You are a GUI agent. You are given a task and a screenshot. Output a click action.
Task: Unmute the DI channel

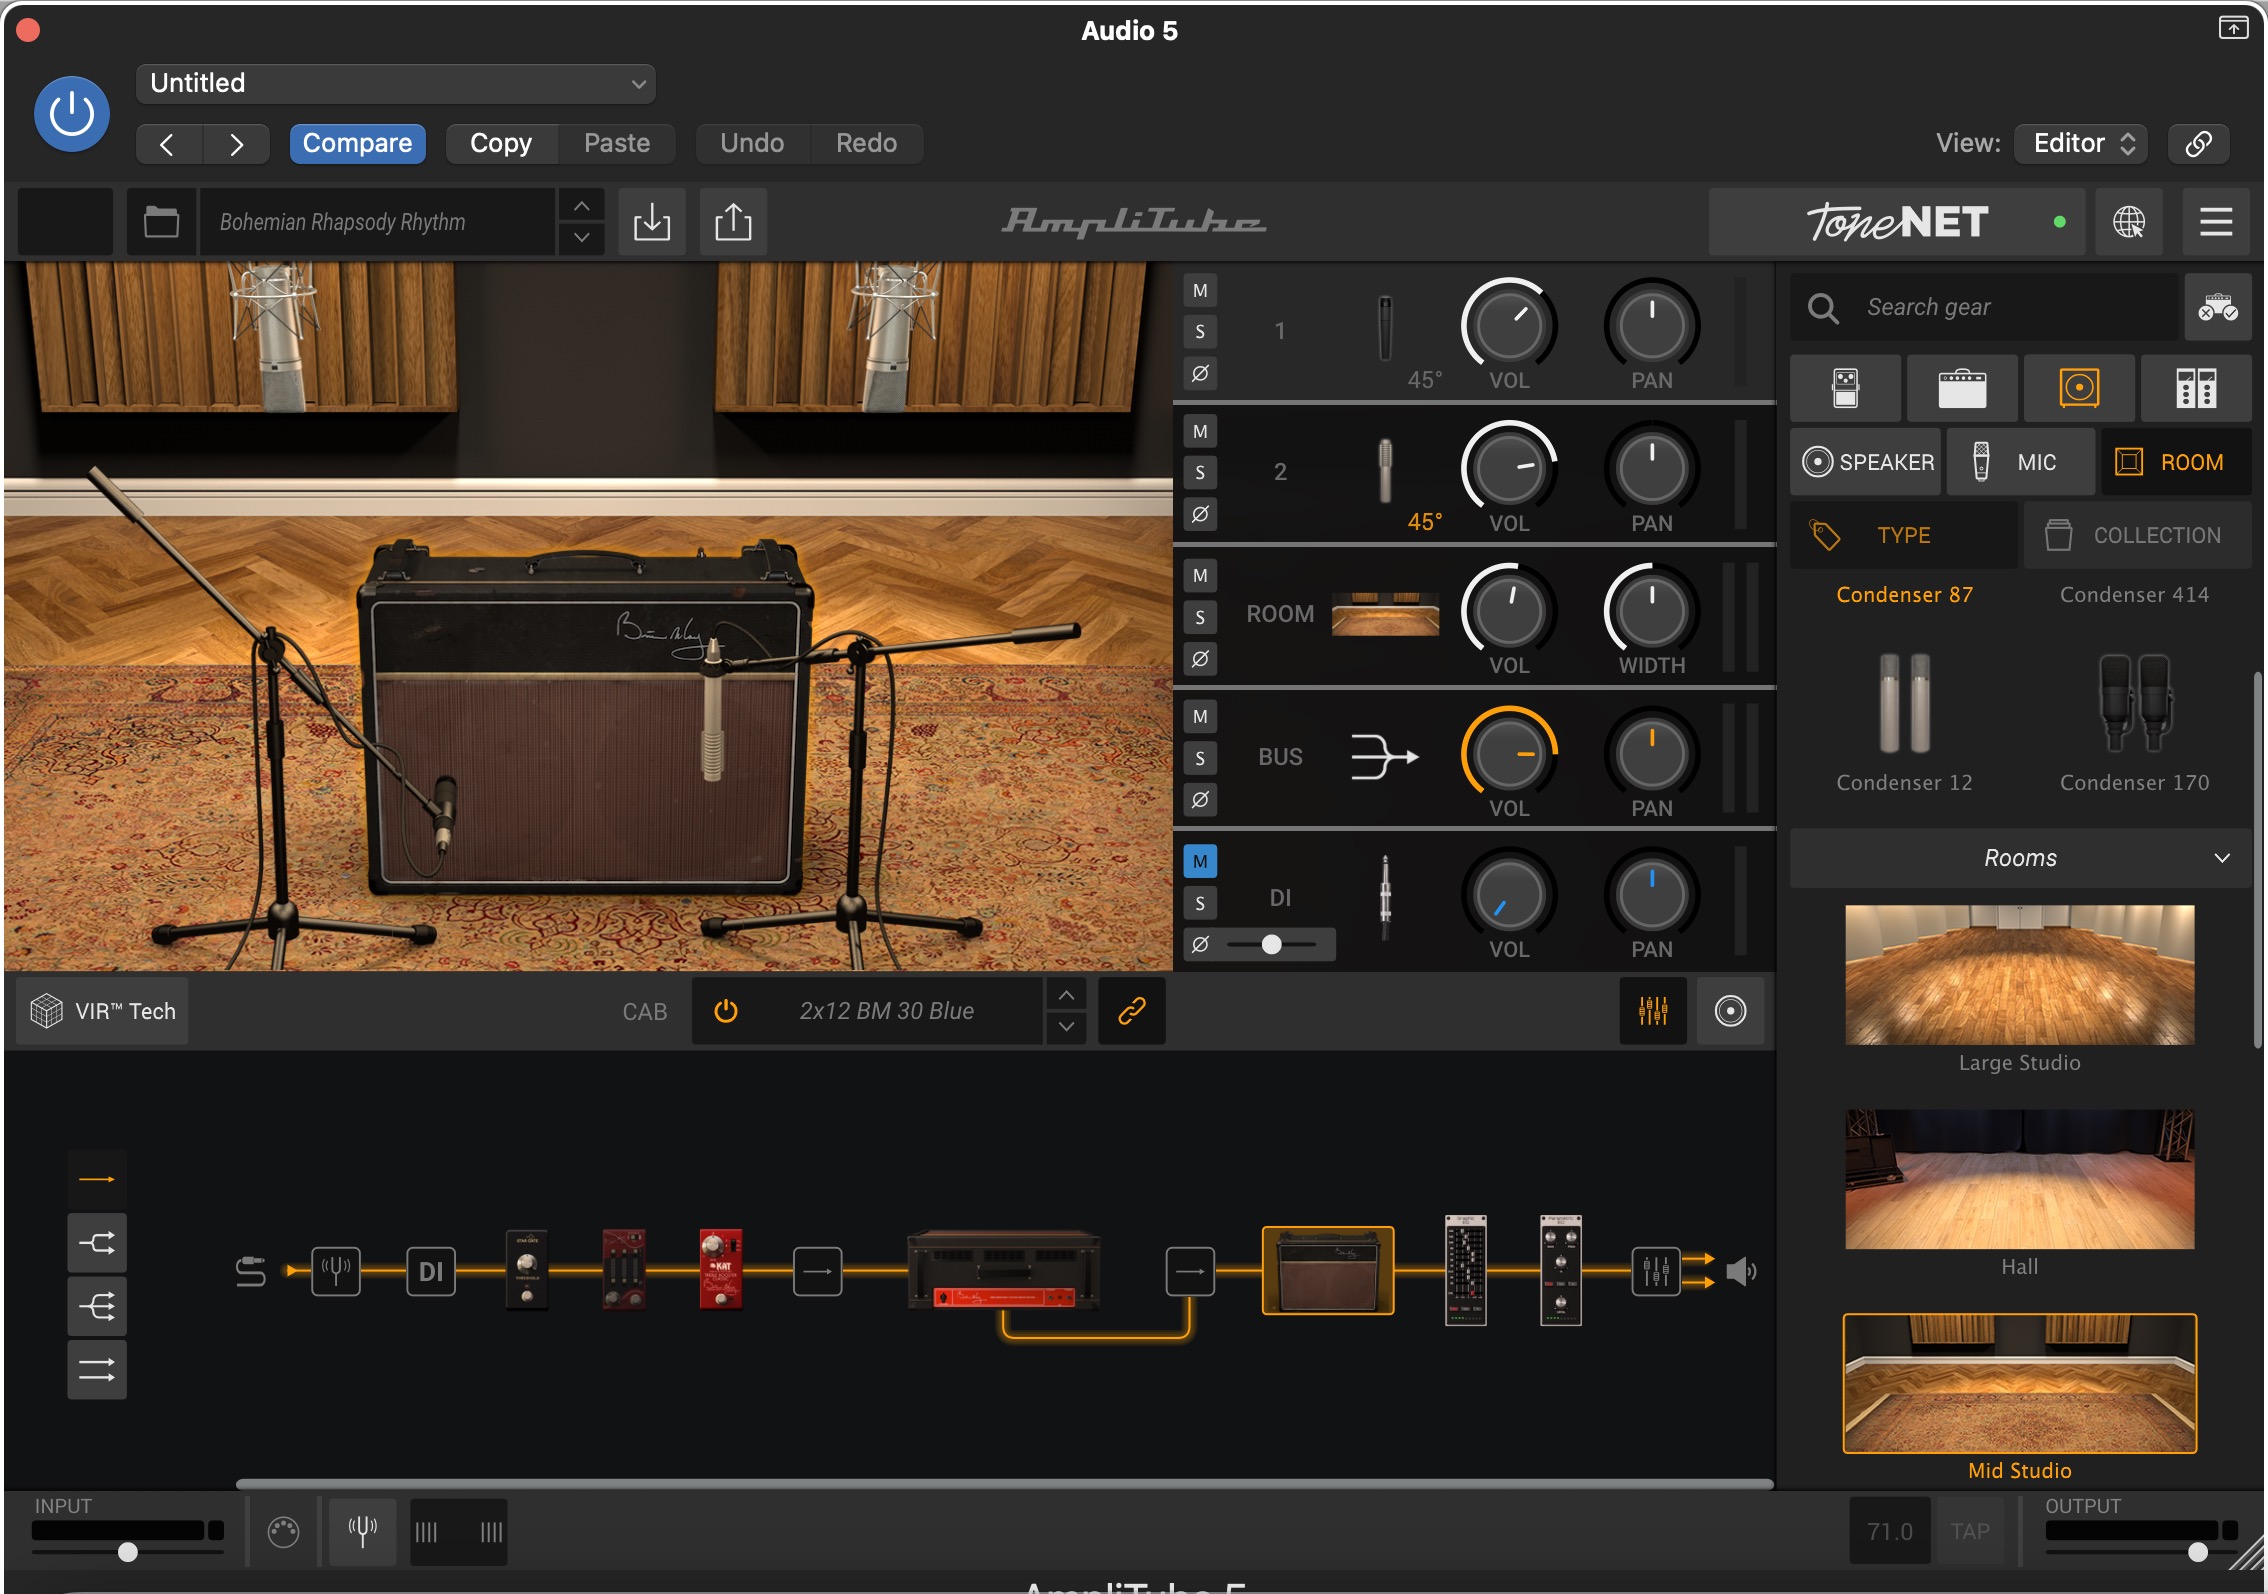(1200, 862)
